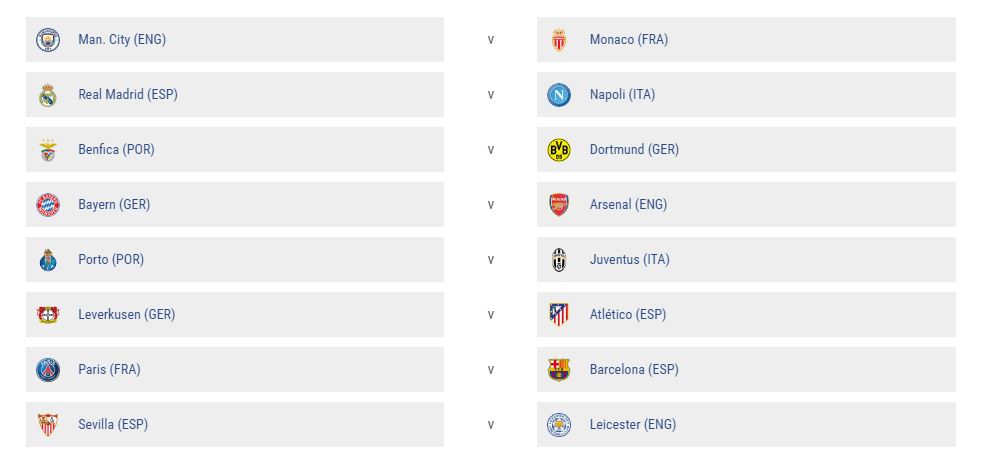Click the Sevilla club crest

click(x=48, y=424)
